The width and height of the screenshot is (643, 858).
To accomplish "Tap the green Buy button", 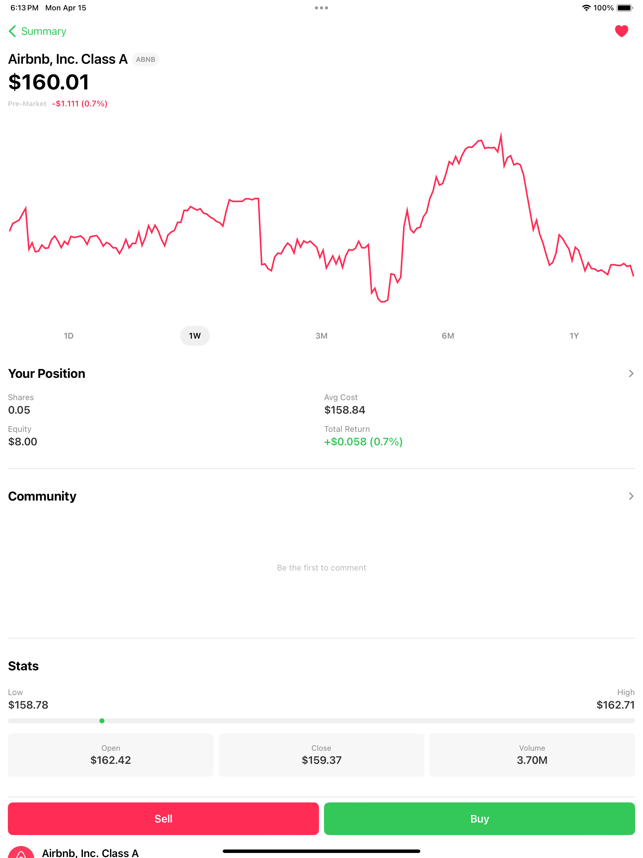I will (479, 819).
